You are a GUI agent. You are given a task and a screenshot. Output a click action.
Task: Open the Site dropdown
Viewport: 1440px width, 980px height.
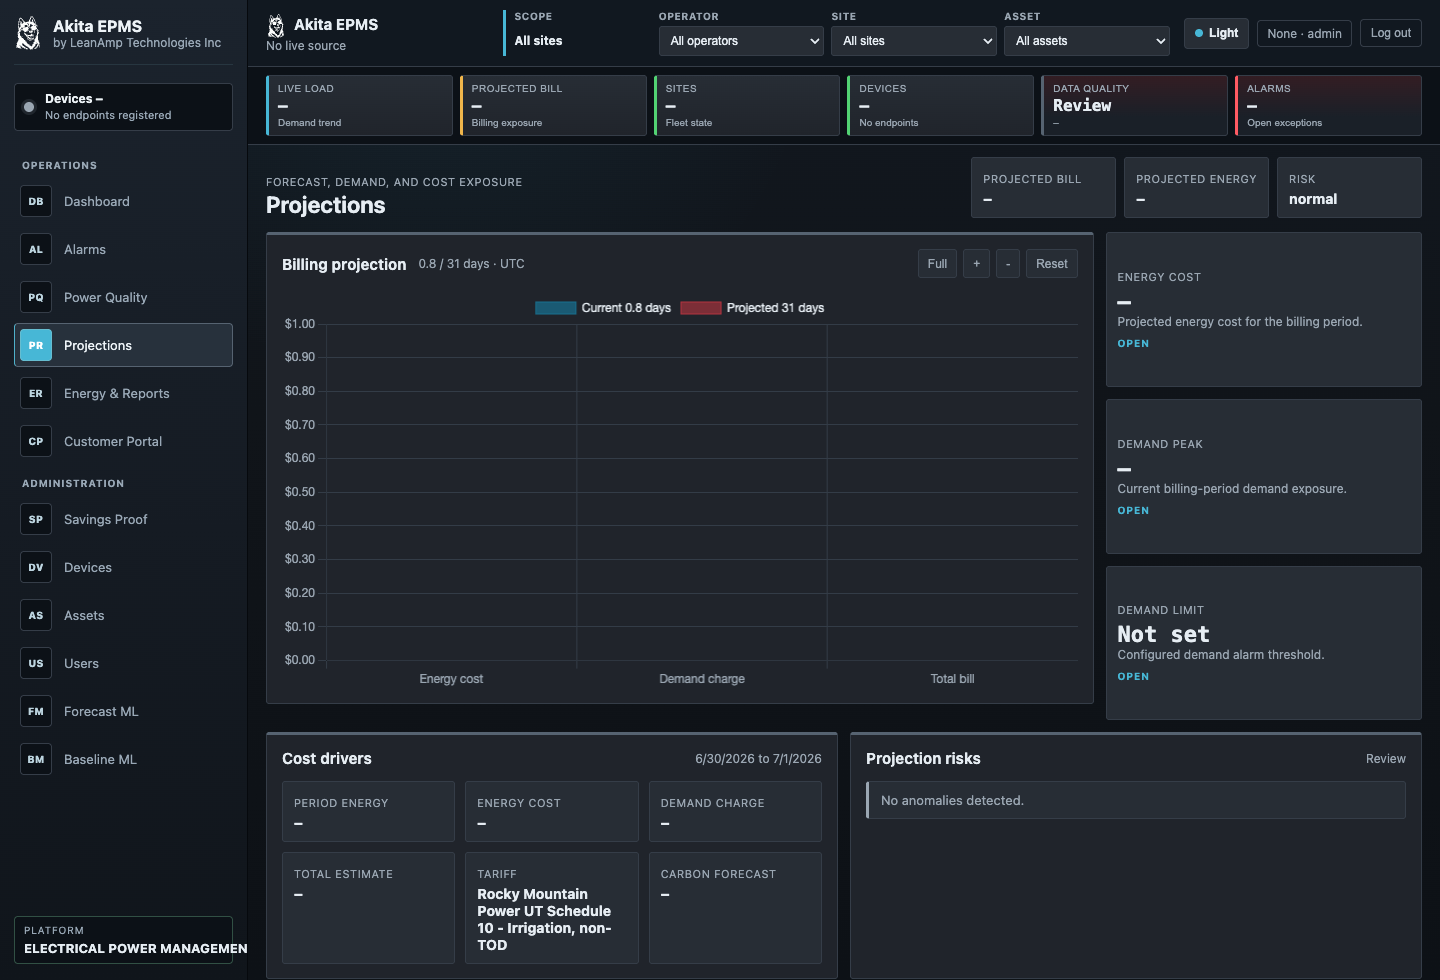click(x=914, y=41)
